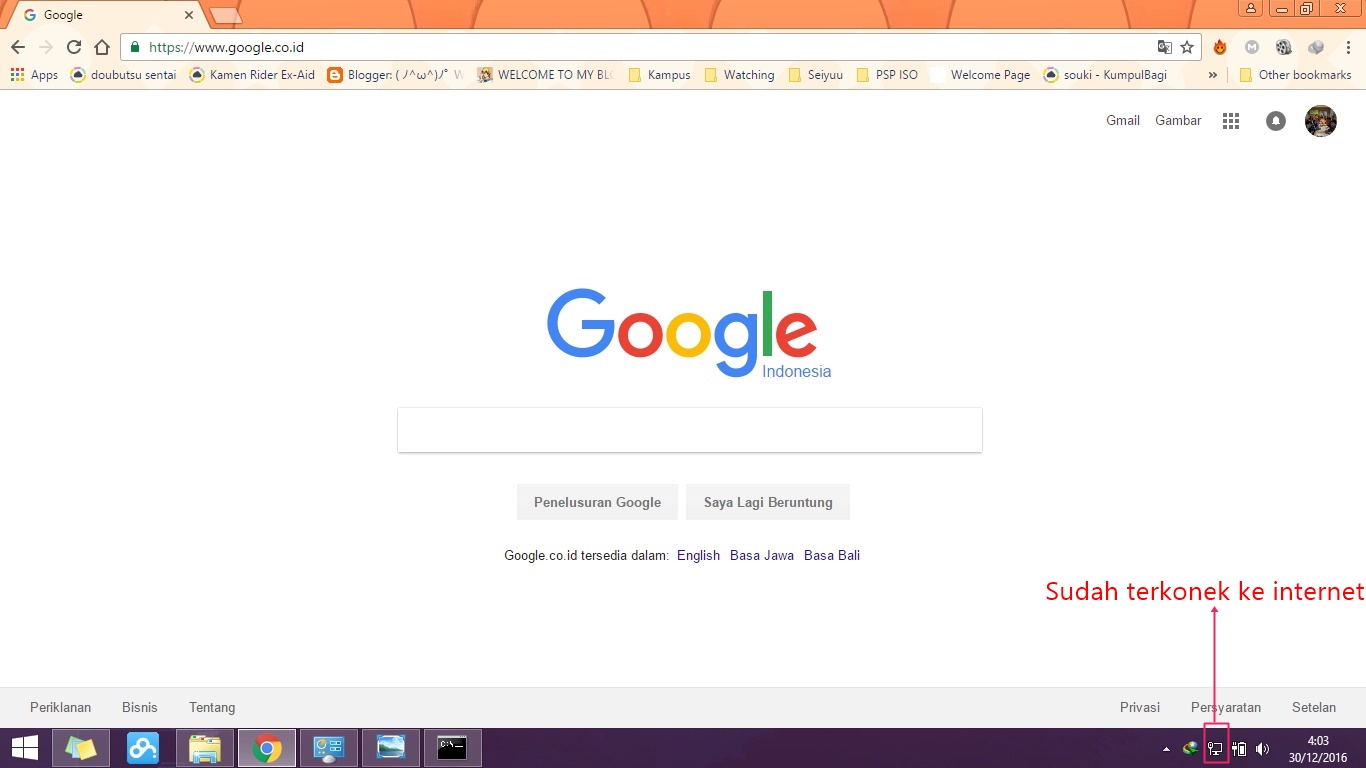This screenshot has width=1366, height=768.
Task: Close the Google tab
Action: [x=189, y=15]
